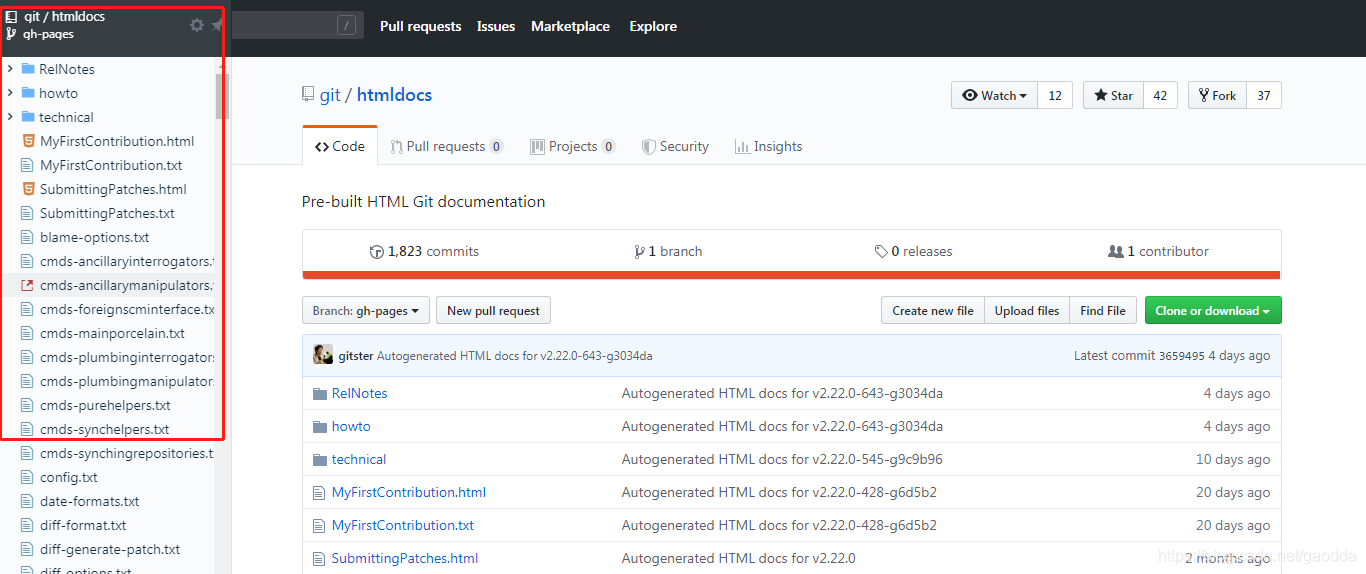This screenshot has width=1366, height=574.
Task: Open latest commit hash 3659495
Action: point(1182,356)
